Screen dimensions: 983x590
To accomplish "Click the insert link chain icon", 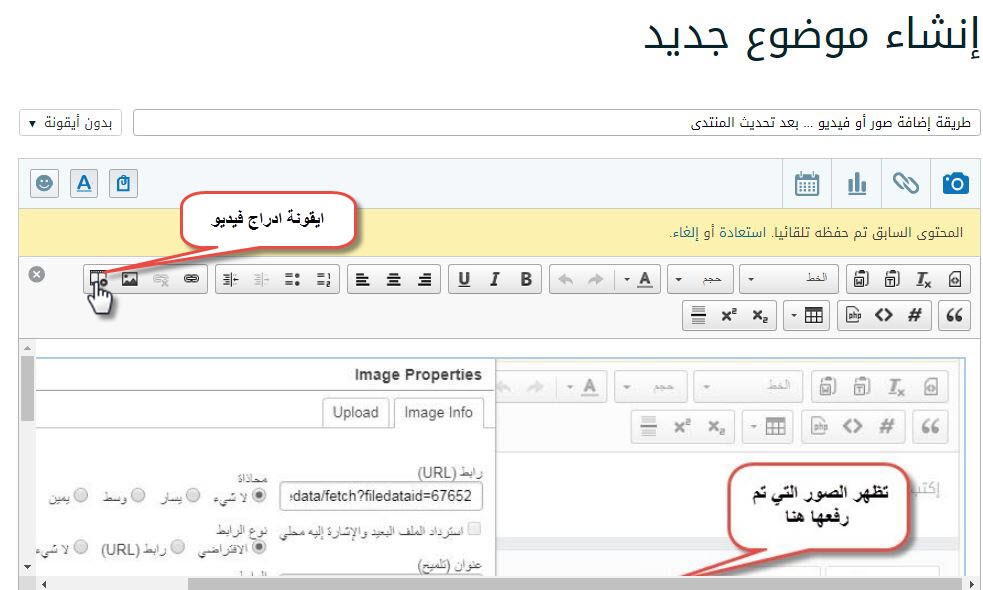I will click(x=190, y=279).
